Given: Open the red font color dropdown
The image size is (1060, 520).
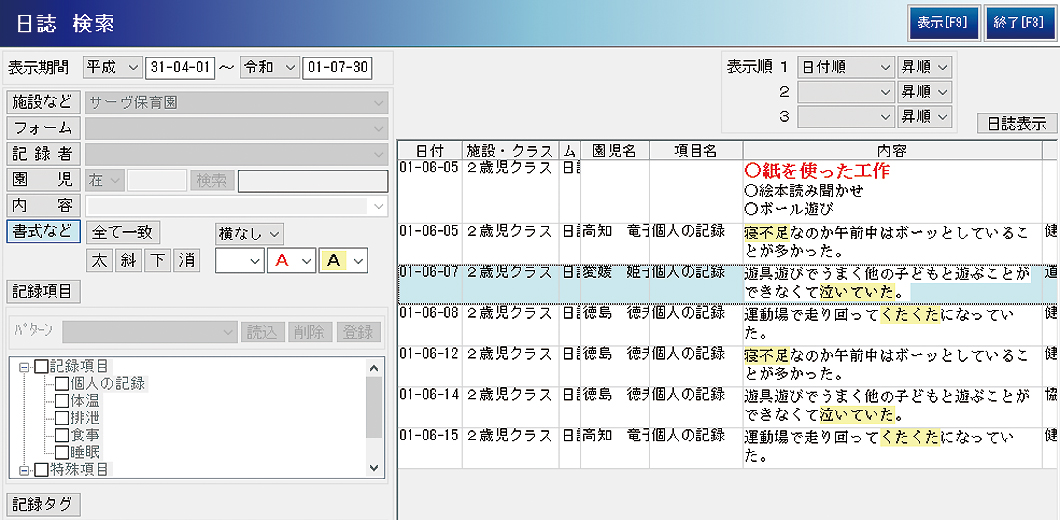Looking at the screenshot, I should coord(305,260).
